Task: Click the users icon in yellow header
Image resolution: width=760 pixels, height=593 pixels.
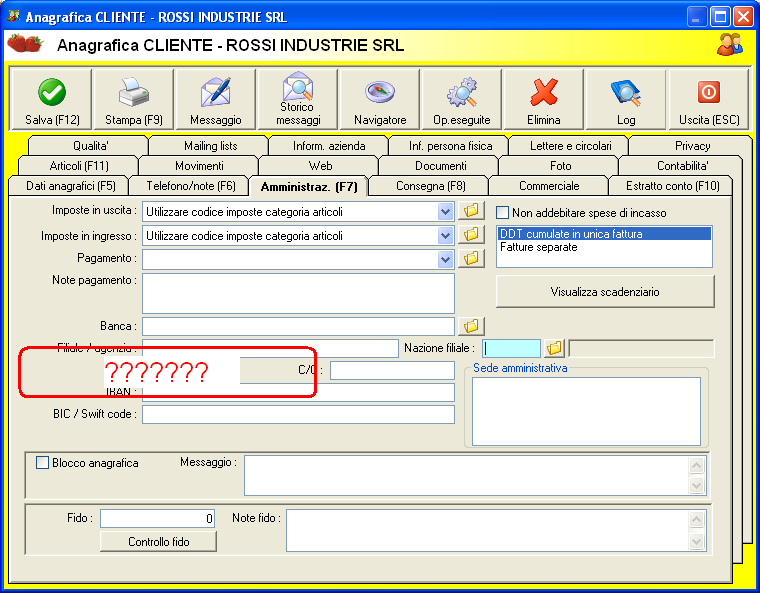Action: coord(729,44)
